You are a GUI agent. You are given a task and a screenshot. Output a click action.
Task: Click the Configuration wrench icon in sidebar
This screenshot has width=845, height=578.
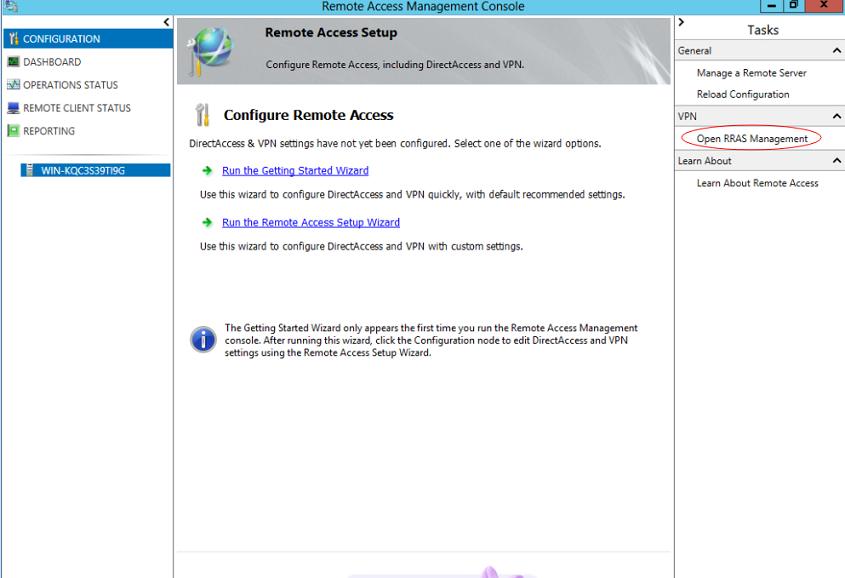[x=13, y=40]
